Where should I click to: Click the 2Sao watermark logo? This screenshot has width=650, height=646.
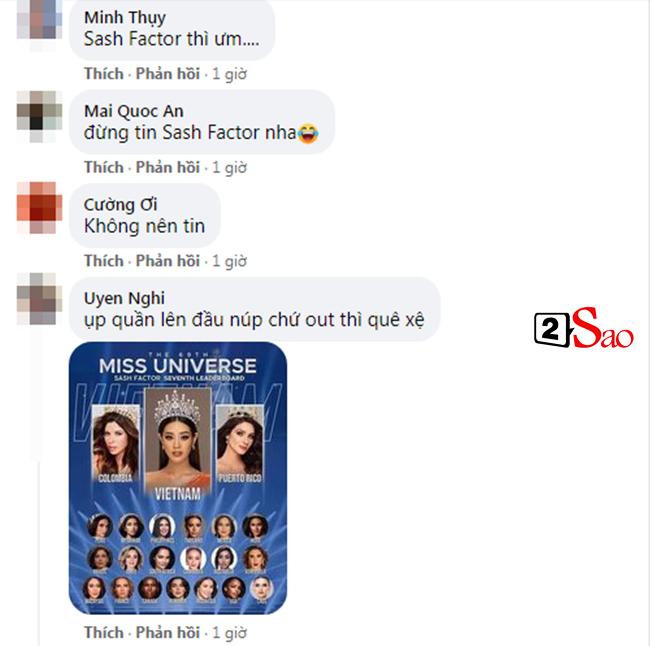(x=584, y=328)
